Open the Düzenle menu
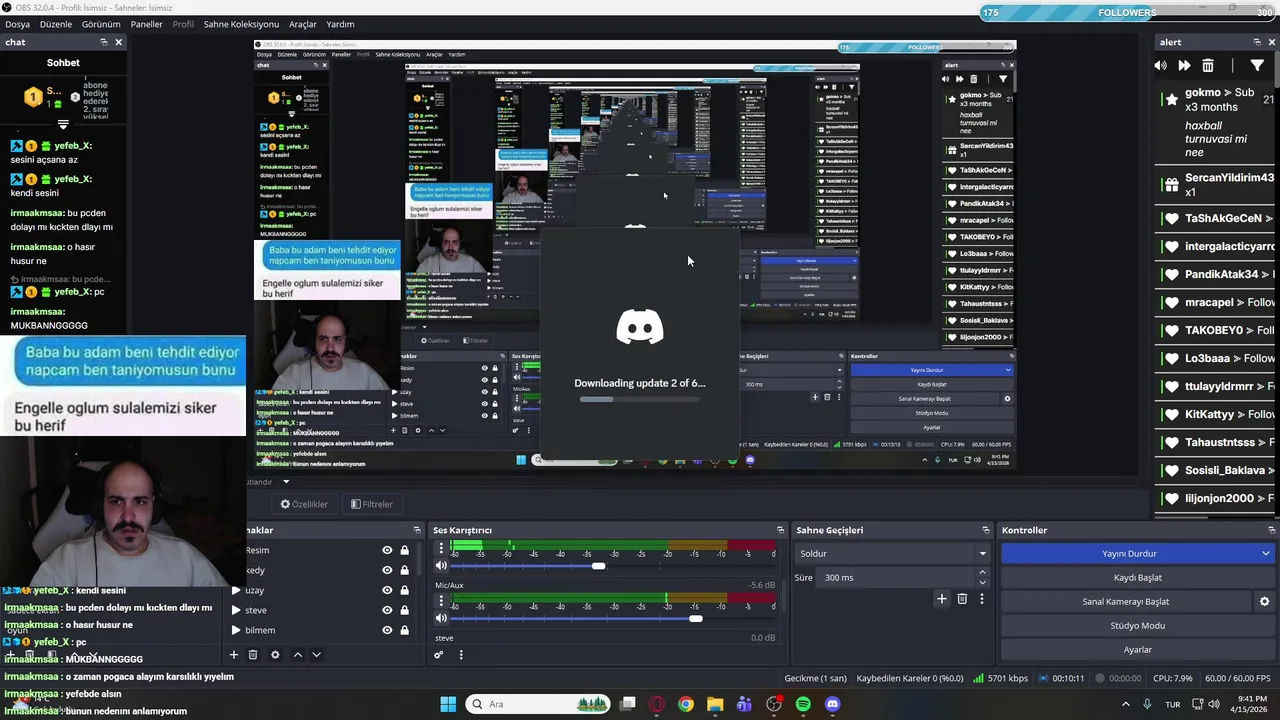 tap(56, 24)
